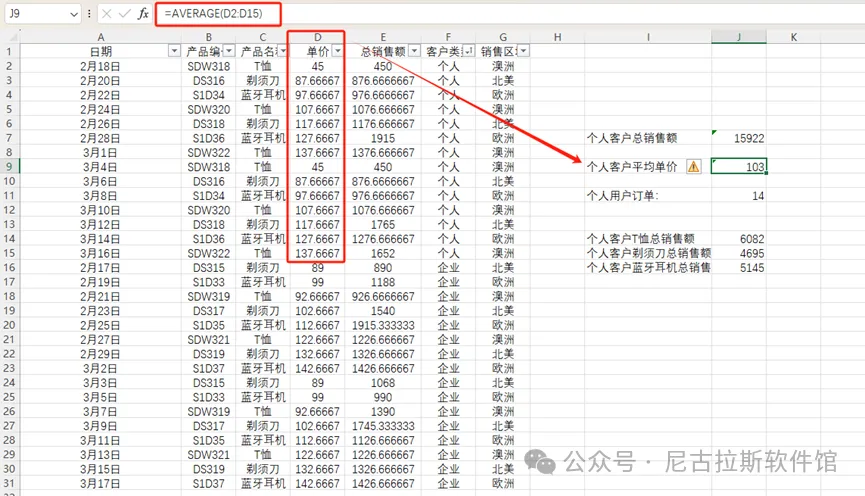Select the date cell 3月16日
Image resolution: width=865 pixels, height=496 pixels.
(100, 253)
